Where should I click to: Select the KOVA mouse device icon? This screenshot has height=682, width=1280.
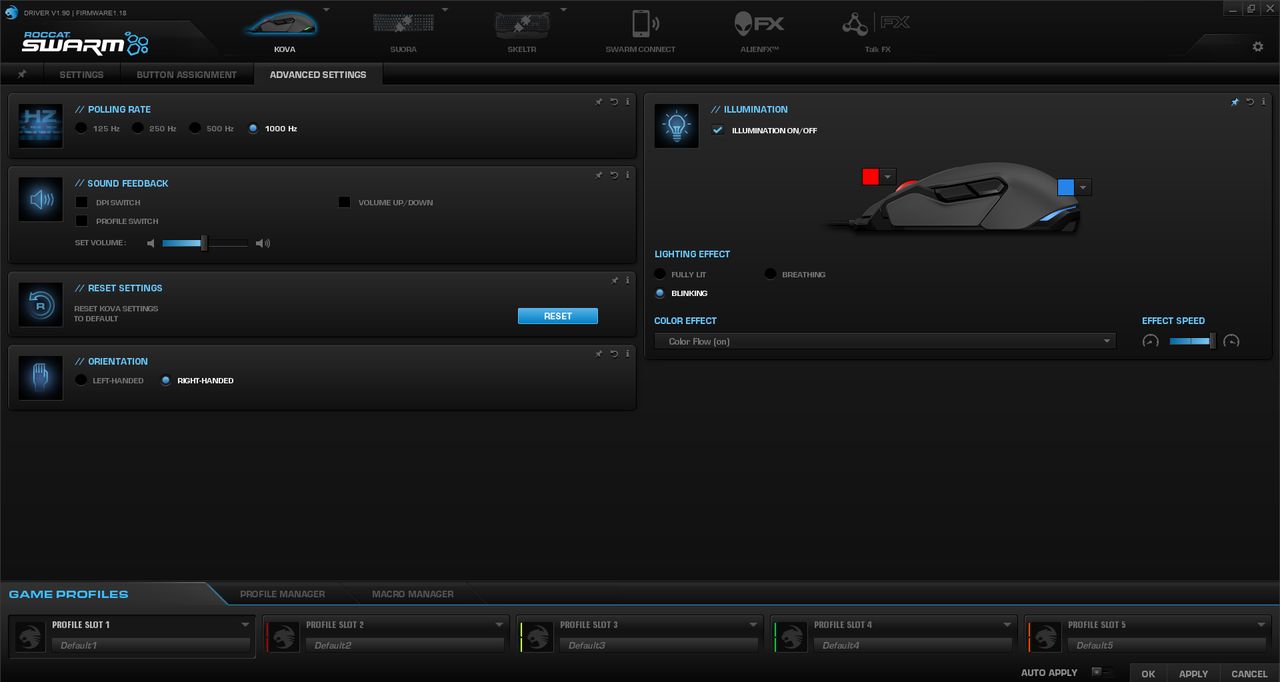click(283, 22)
